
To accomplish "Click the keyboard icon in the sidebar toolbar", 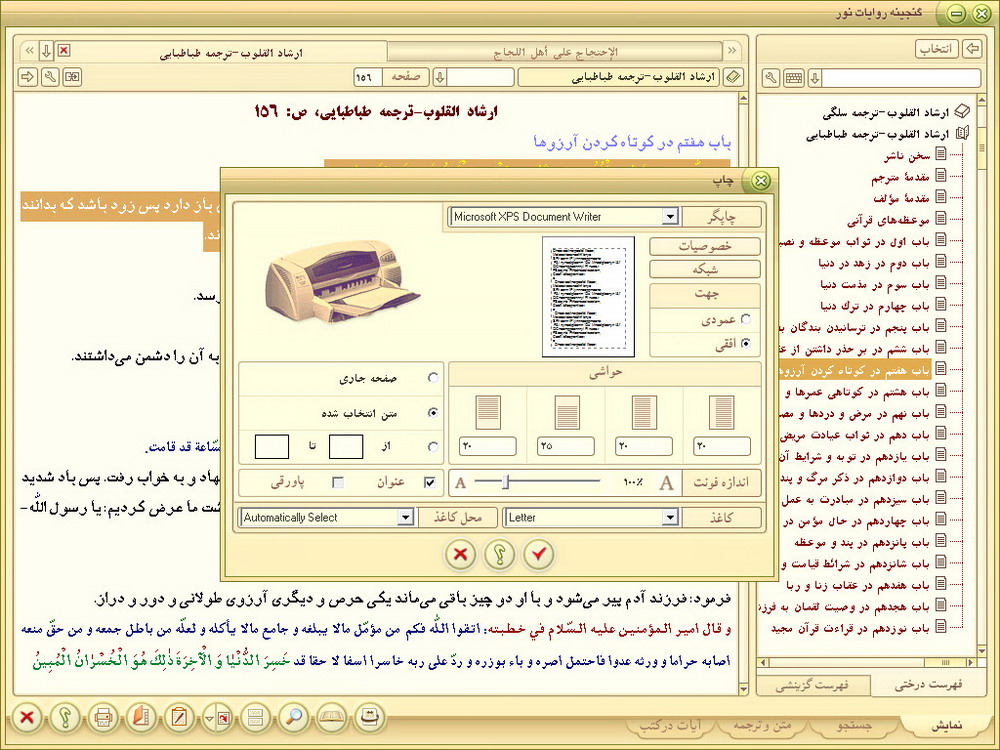I will 794,78.
